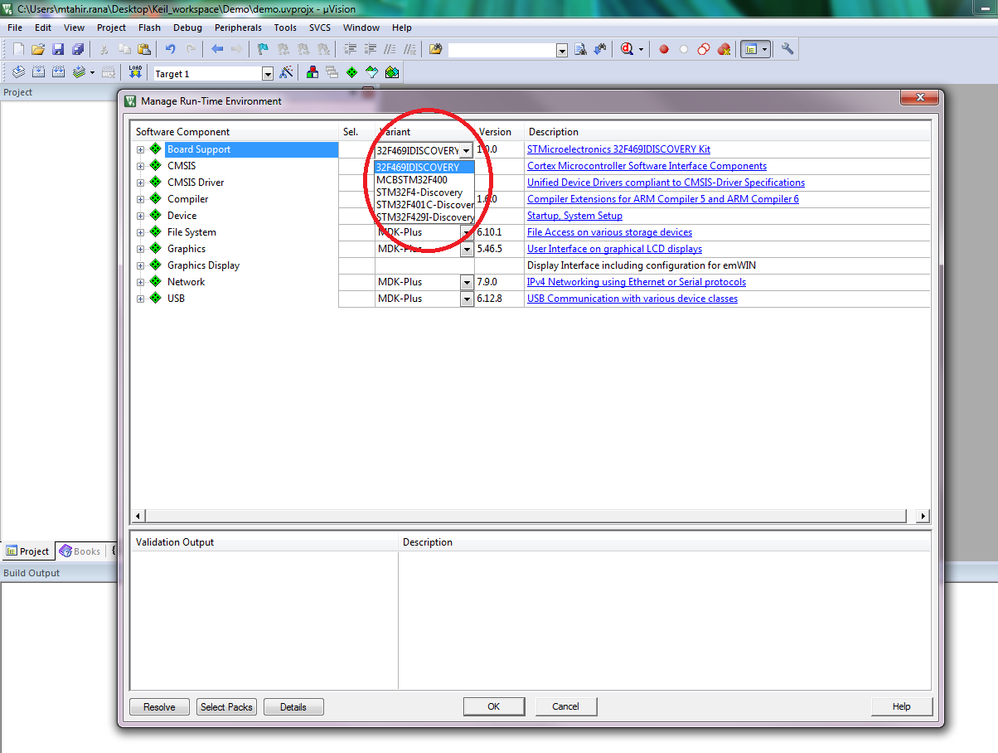Click the Paste clipboard icon
Screen dimensions: 998x753
144,49
